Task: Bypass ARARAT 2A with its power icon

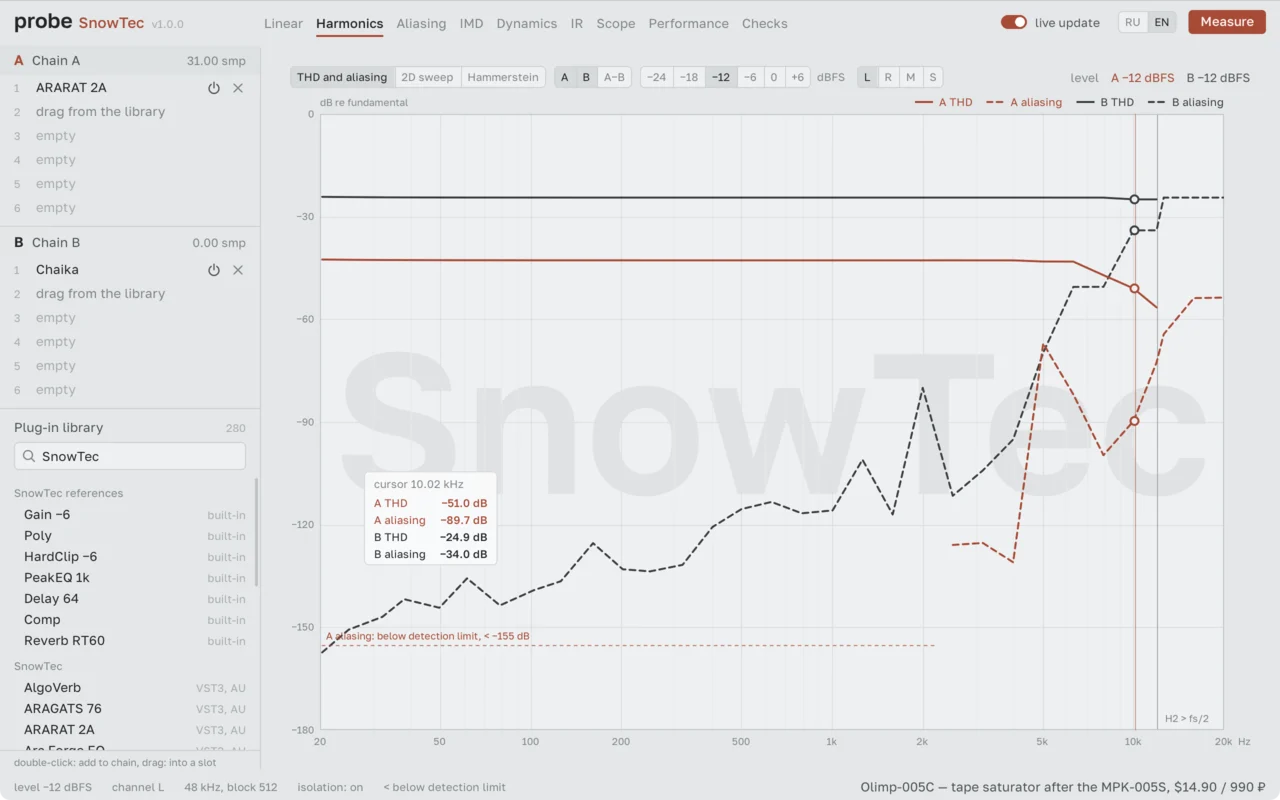Action: (x=214, y=88)
